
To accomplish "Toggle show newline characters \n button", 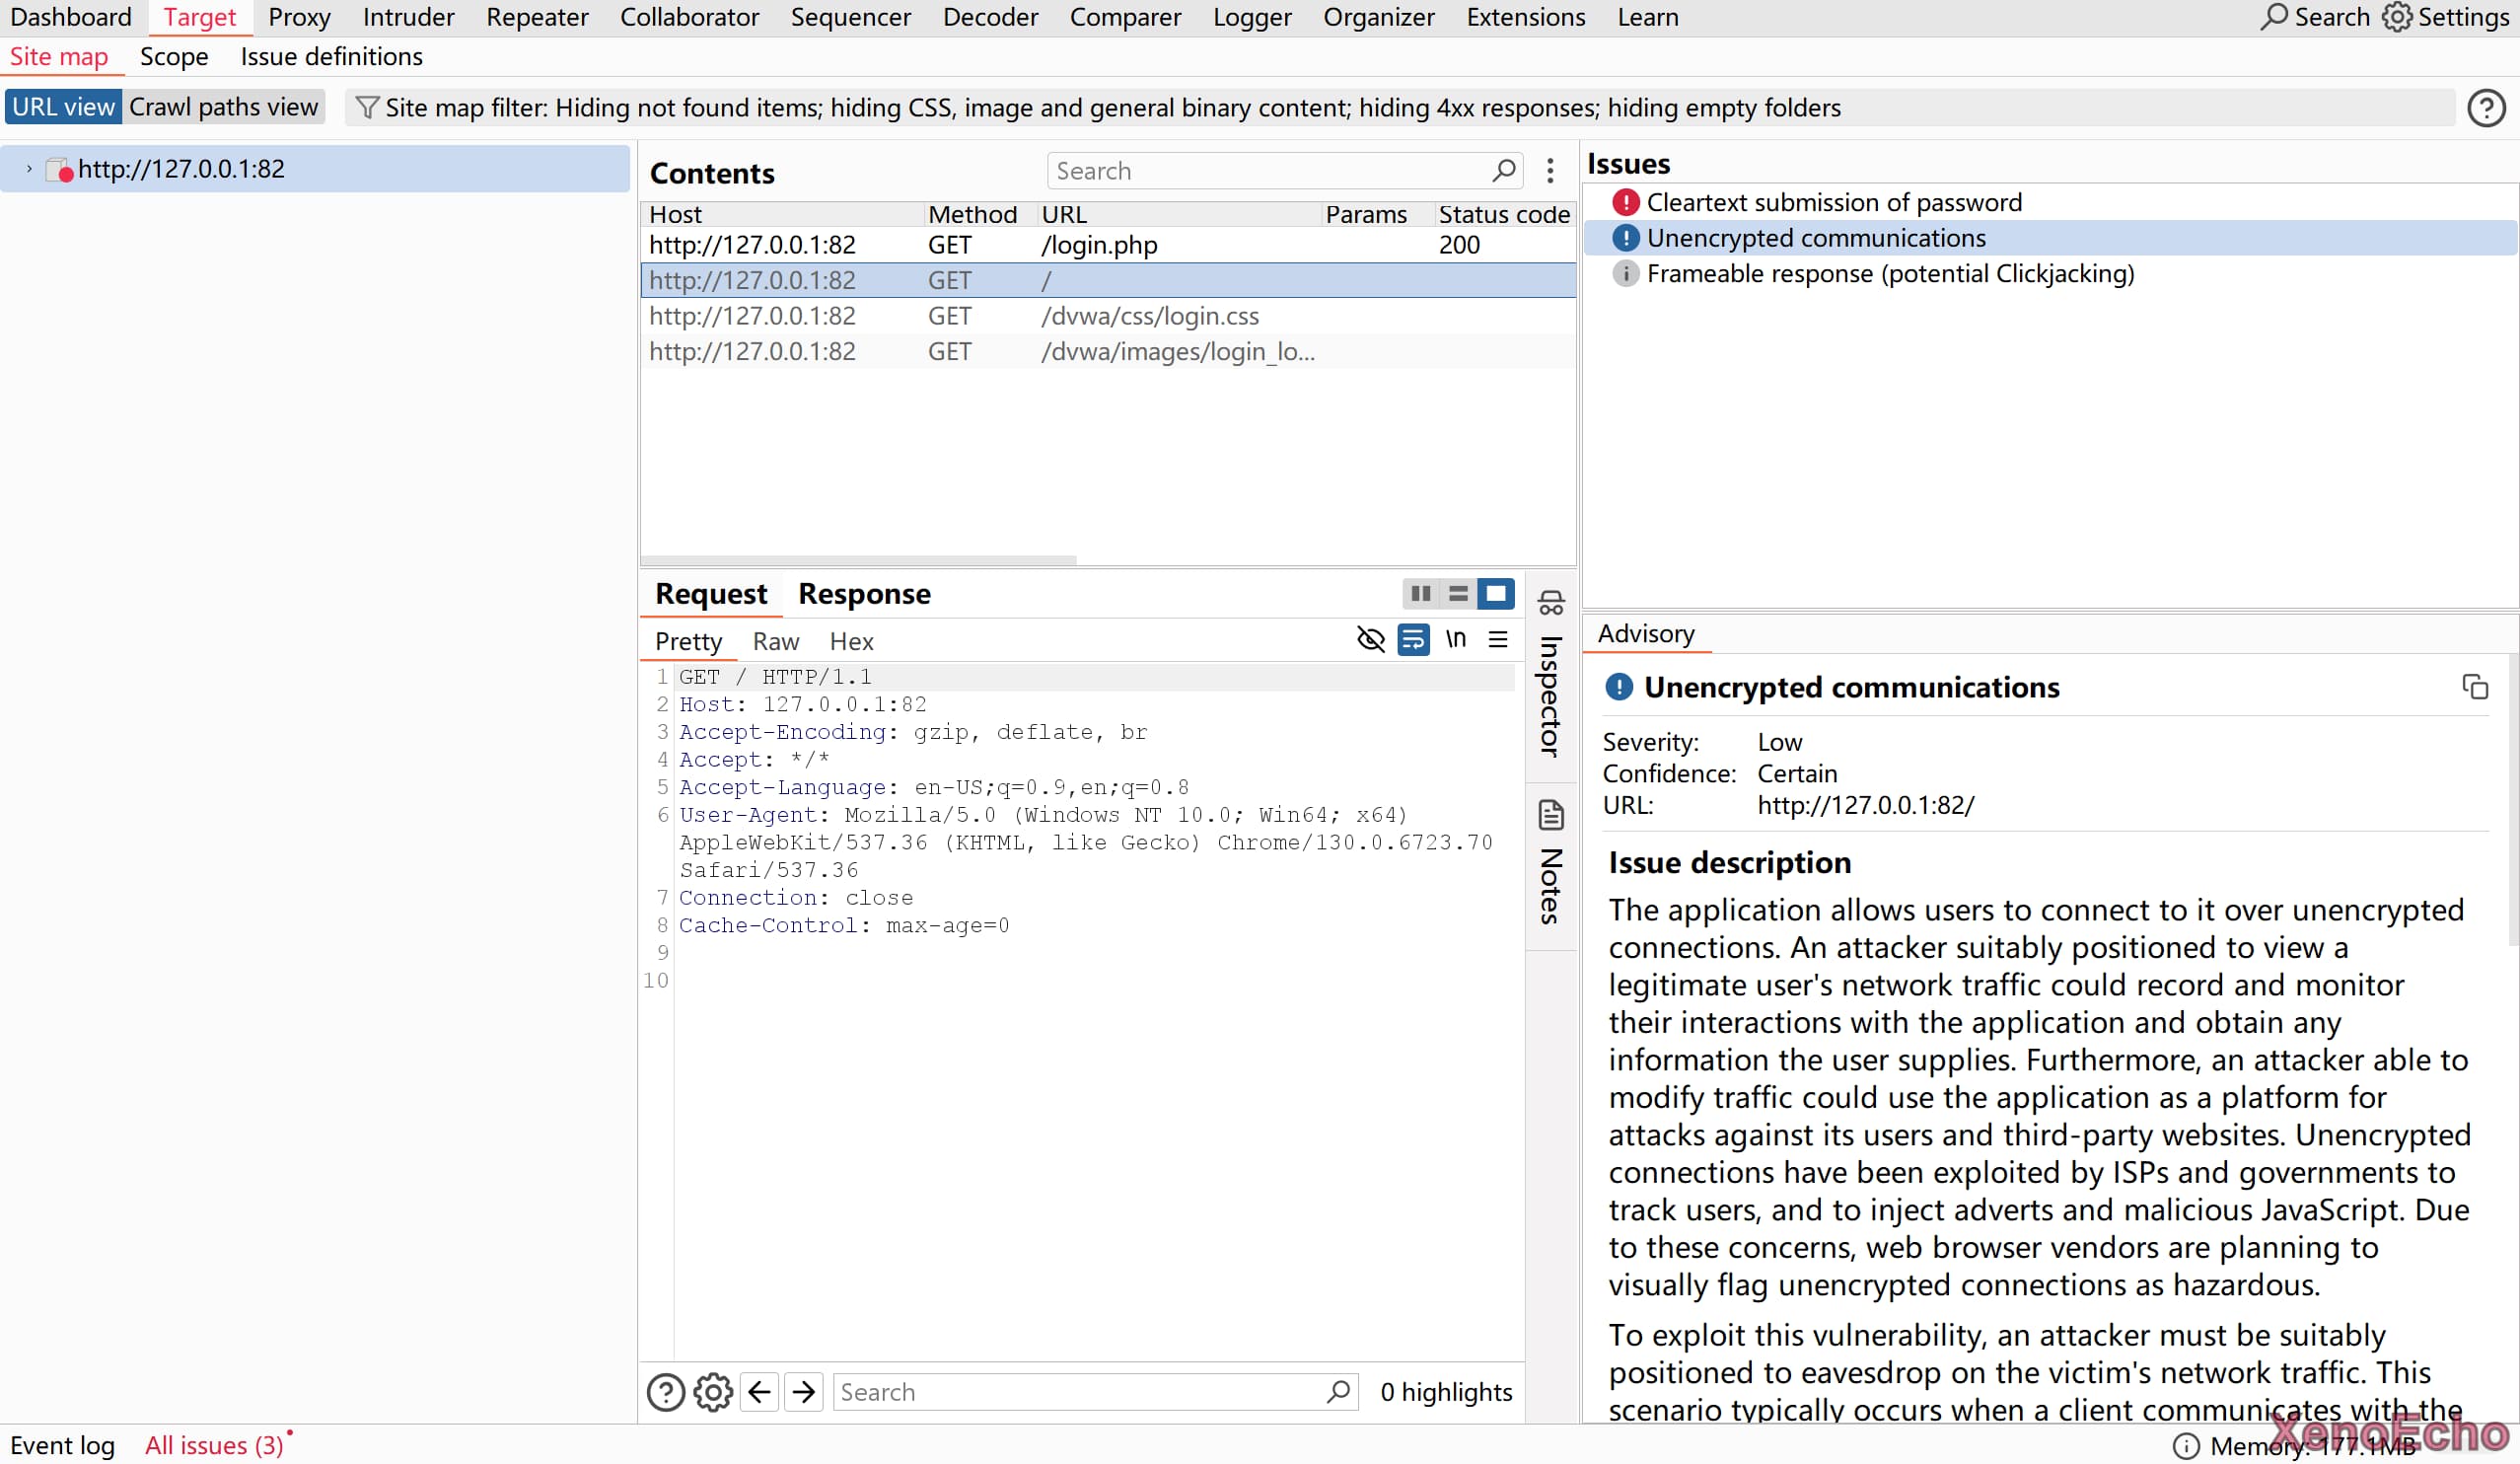I will (1455, 640).
